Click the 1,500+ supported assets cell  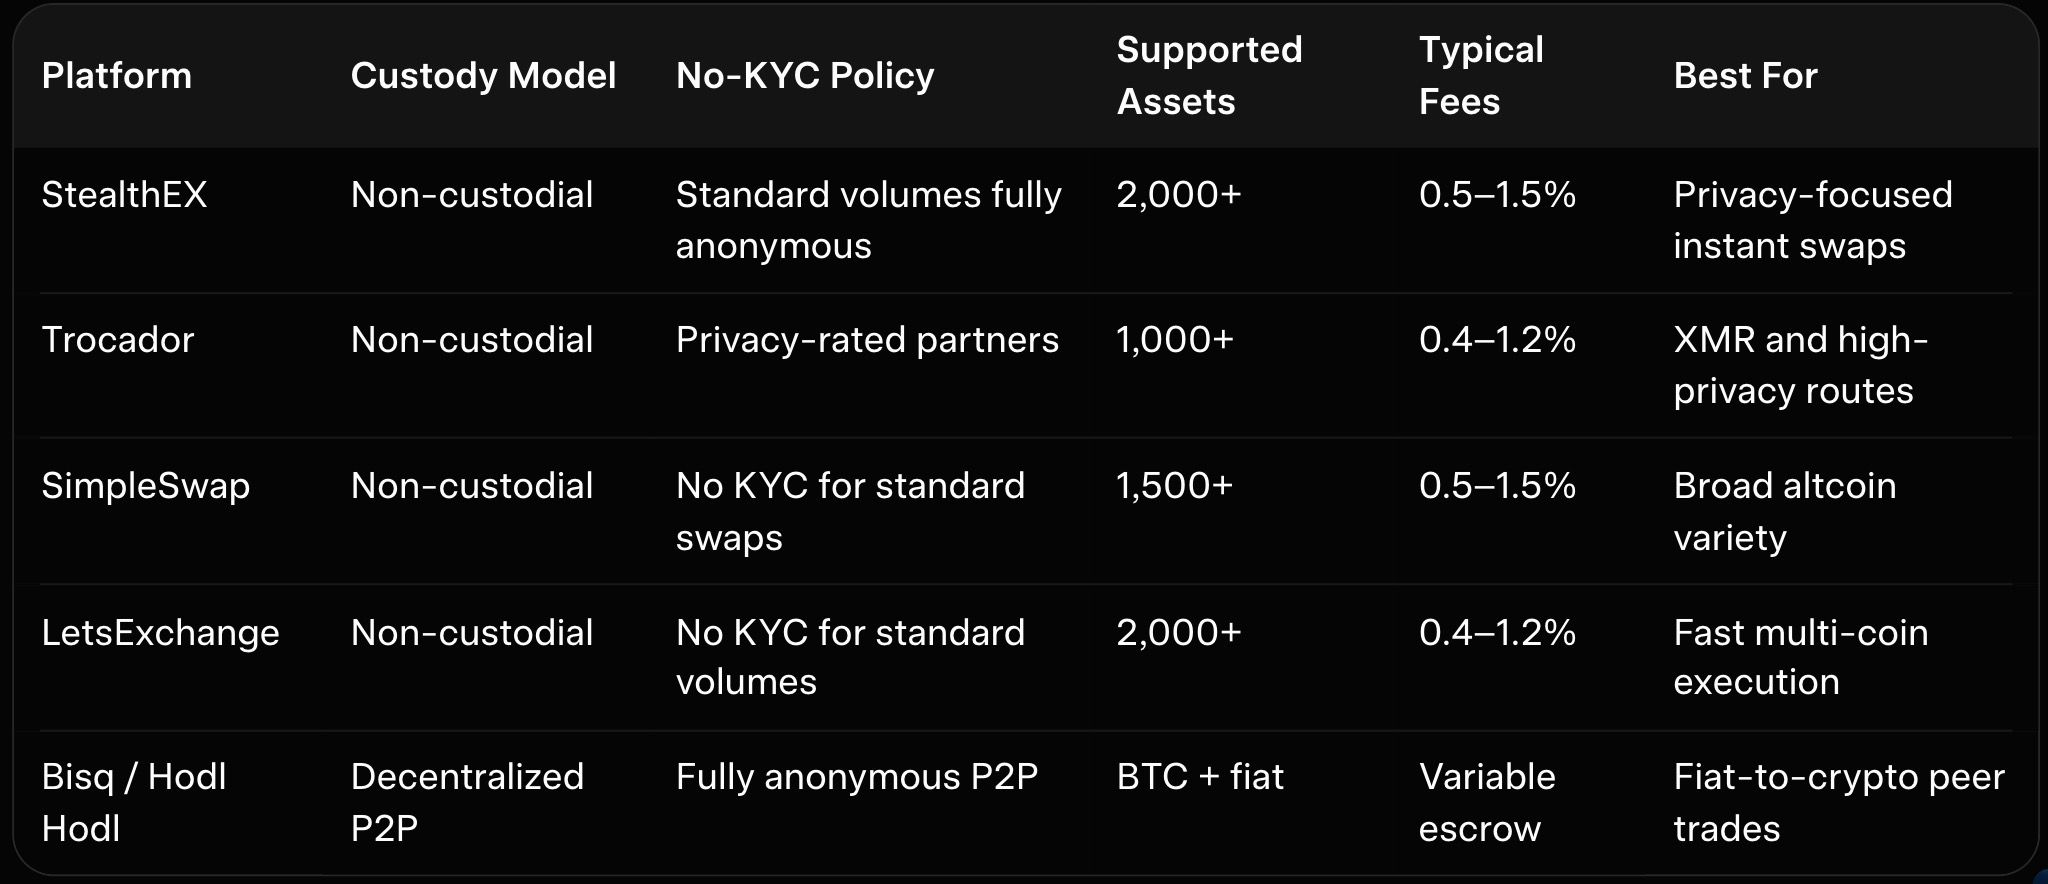tap(1175, 486)
